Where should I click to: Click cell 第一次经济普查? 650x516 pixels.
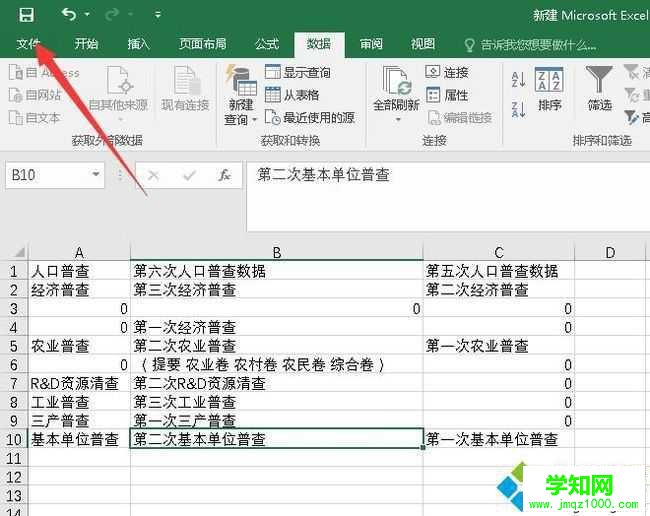pyautogui.click(x=277, y=327)
